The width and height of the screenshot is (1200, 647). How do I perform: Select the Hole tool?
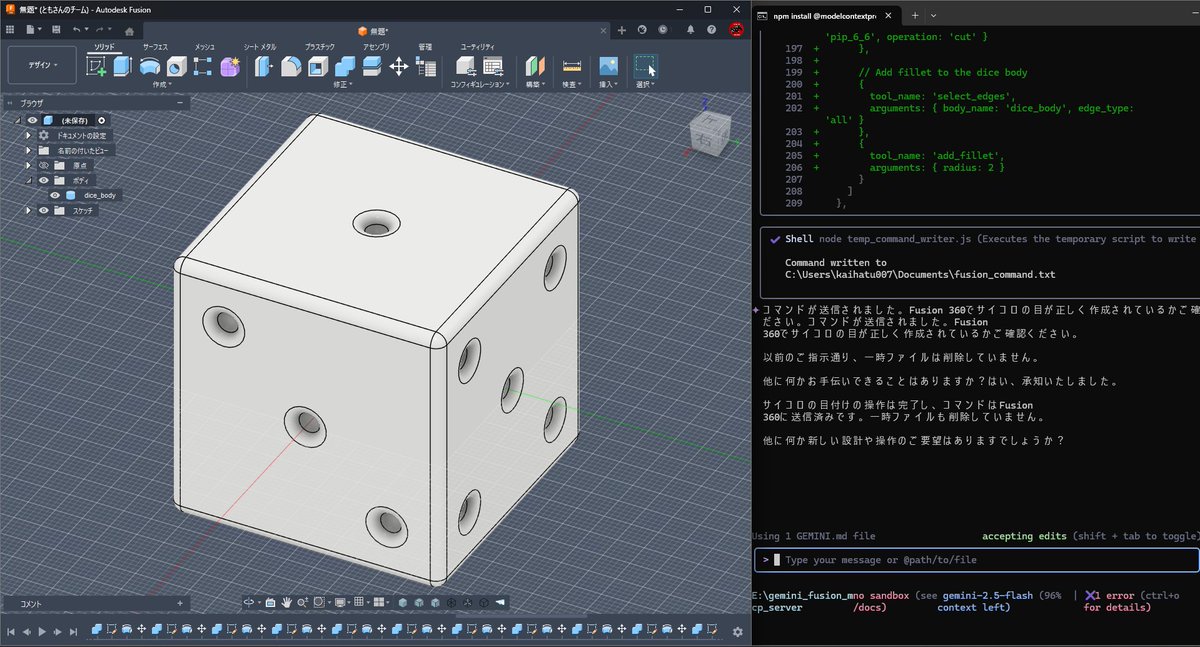pos(177,66)
